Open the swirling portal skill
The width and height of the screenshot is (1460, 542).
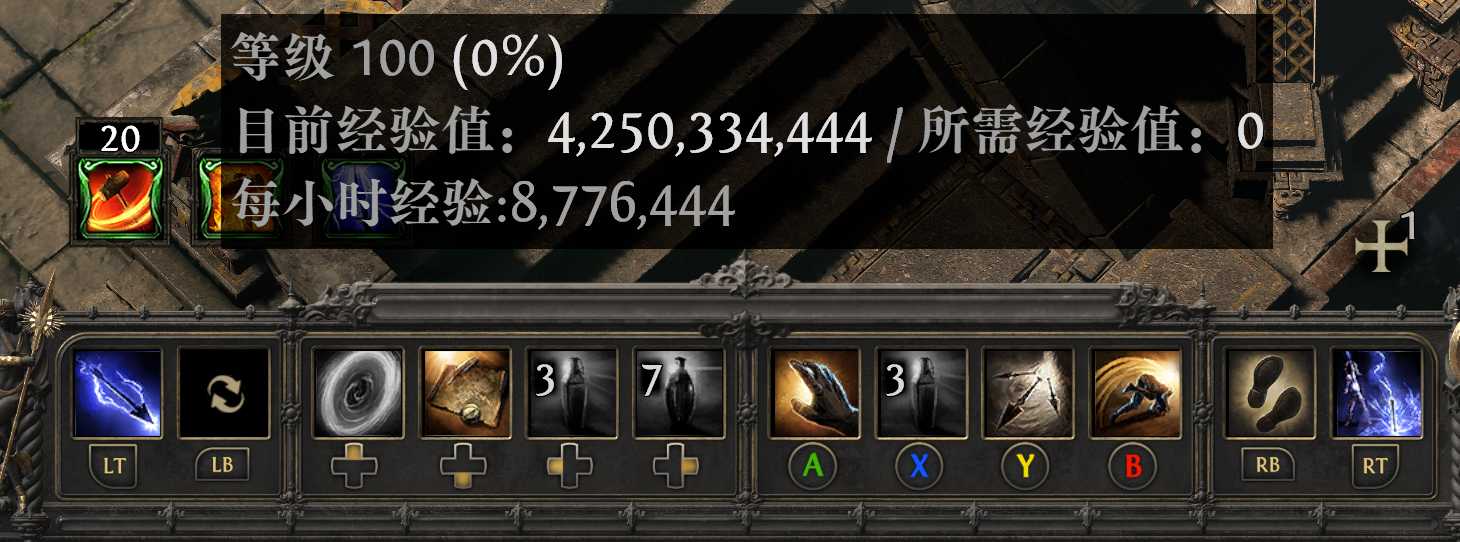coord(358,393)
